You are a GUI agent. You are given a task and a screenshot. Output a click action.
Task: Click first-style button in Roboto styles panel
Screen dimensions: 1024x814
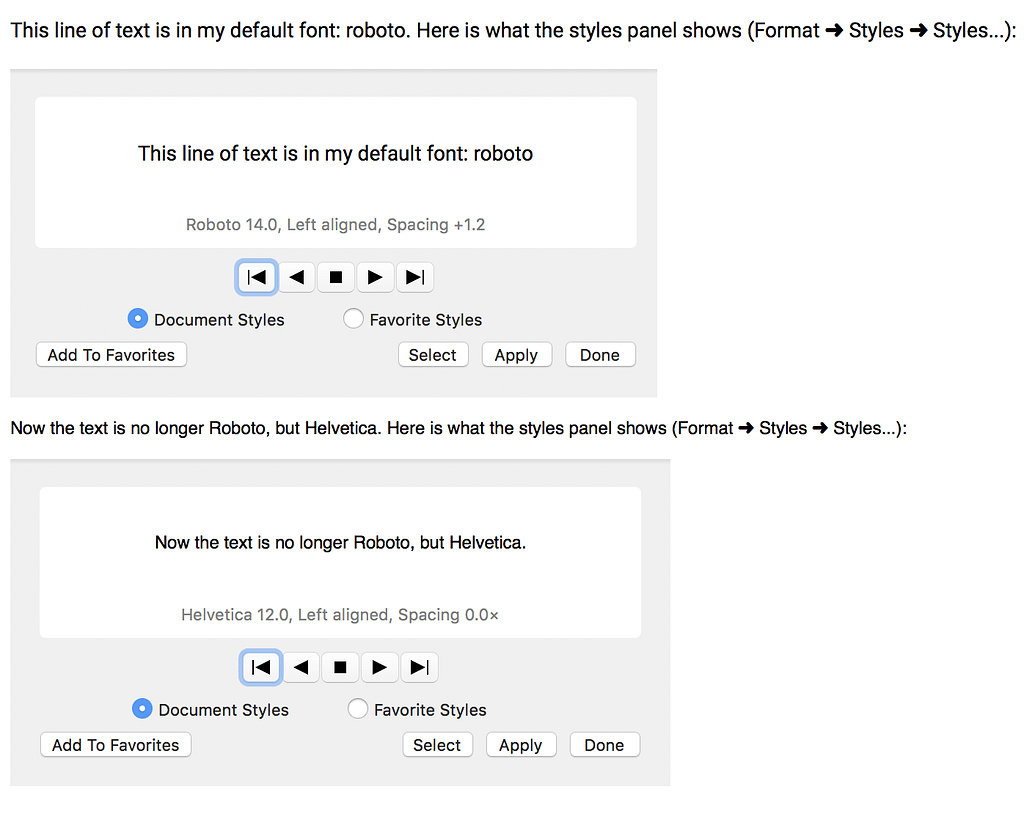(x=257, y=277)
